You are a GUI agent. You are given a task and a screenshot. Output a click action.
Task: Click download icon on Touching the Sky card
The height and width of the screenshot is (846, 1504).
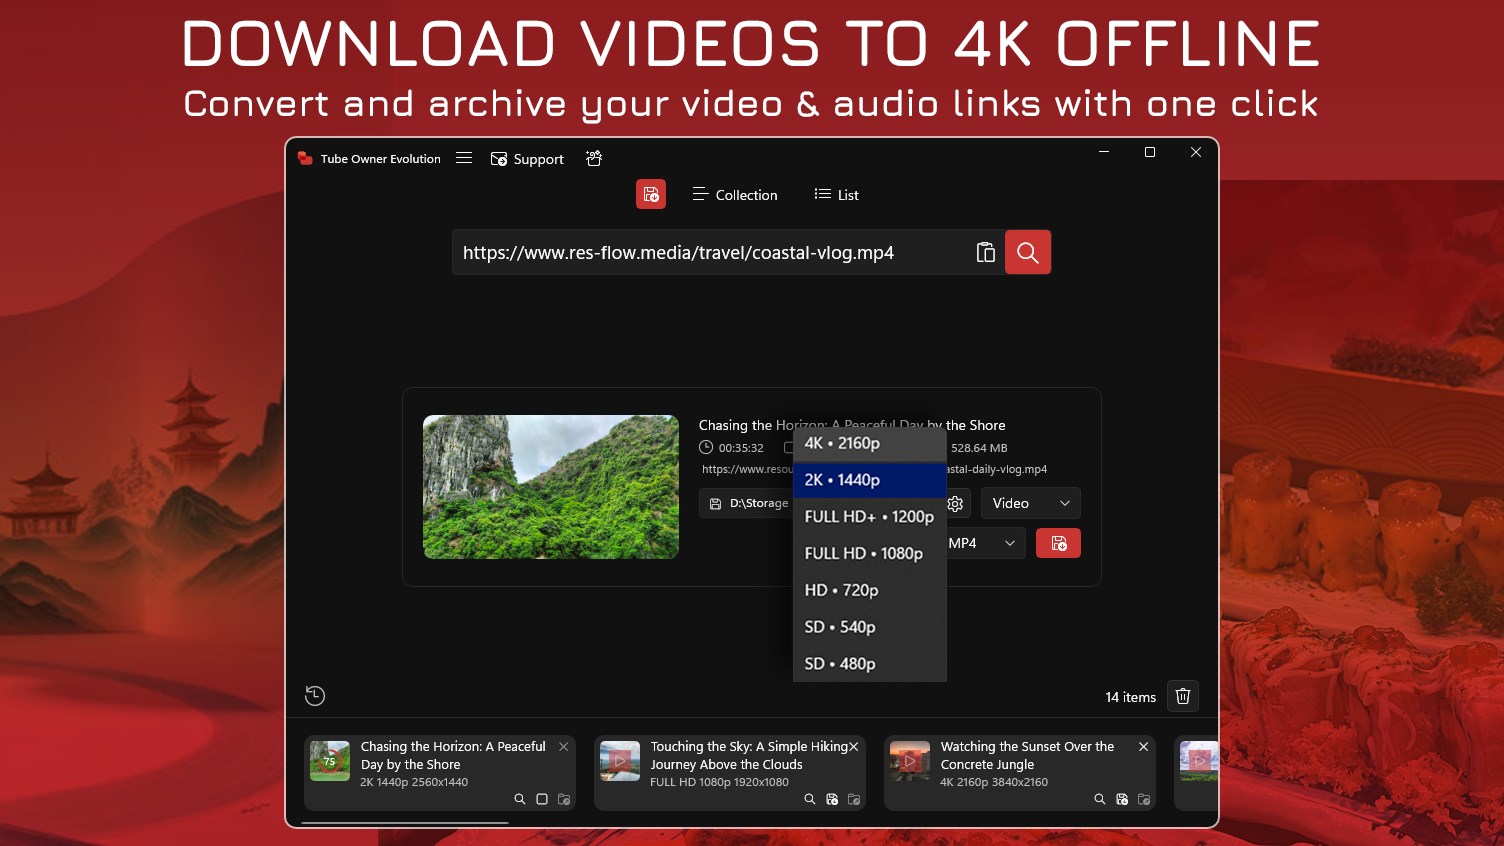tap(832, 799)
